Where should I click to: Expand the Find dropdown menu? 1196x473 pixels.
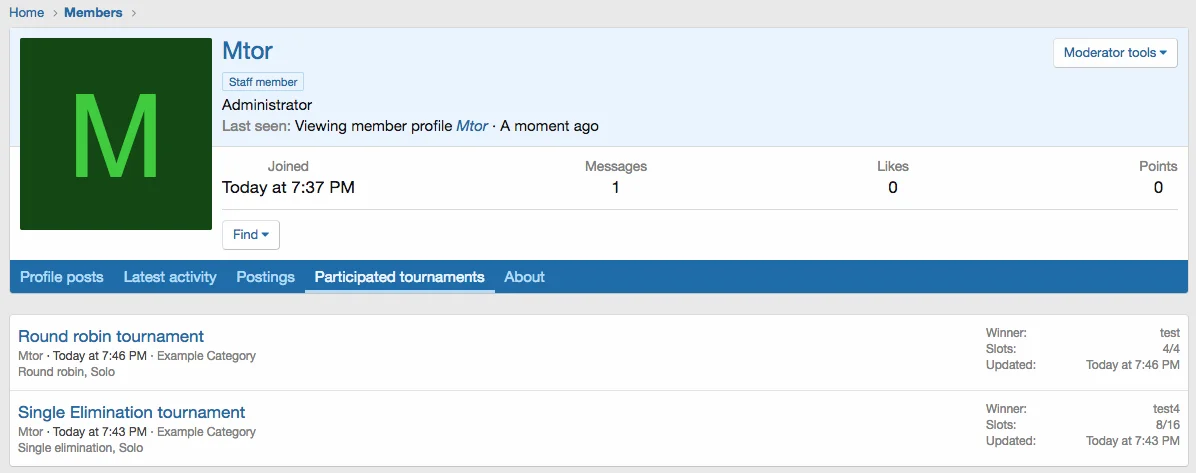click(x=250, y=235)
